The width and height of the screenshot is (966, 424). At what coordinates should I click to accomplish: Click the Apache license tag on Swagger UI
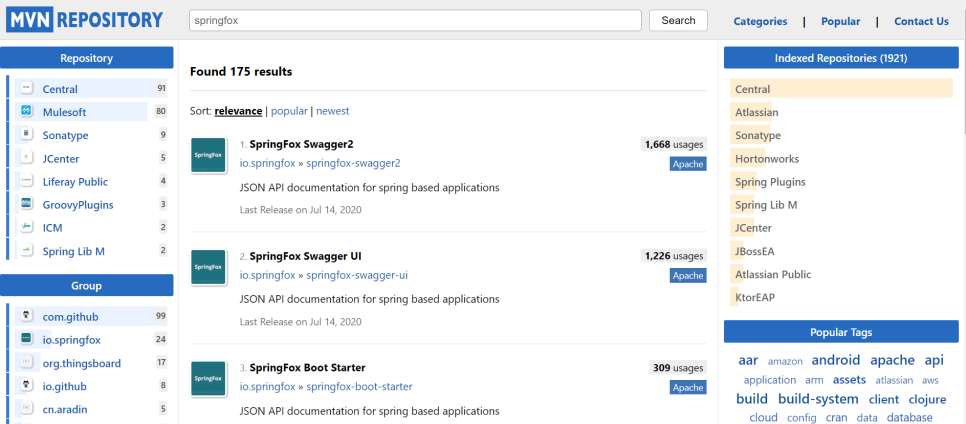(688, 275)
